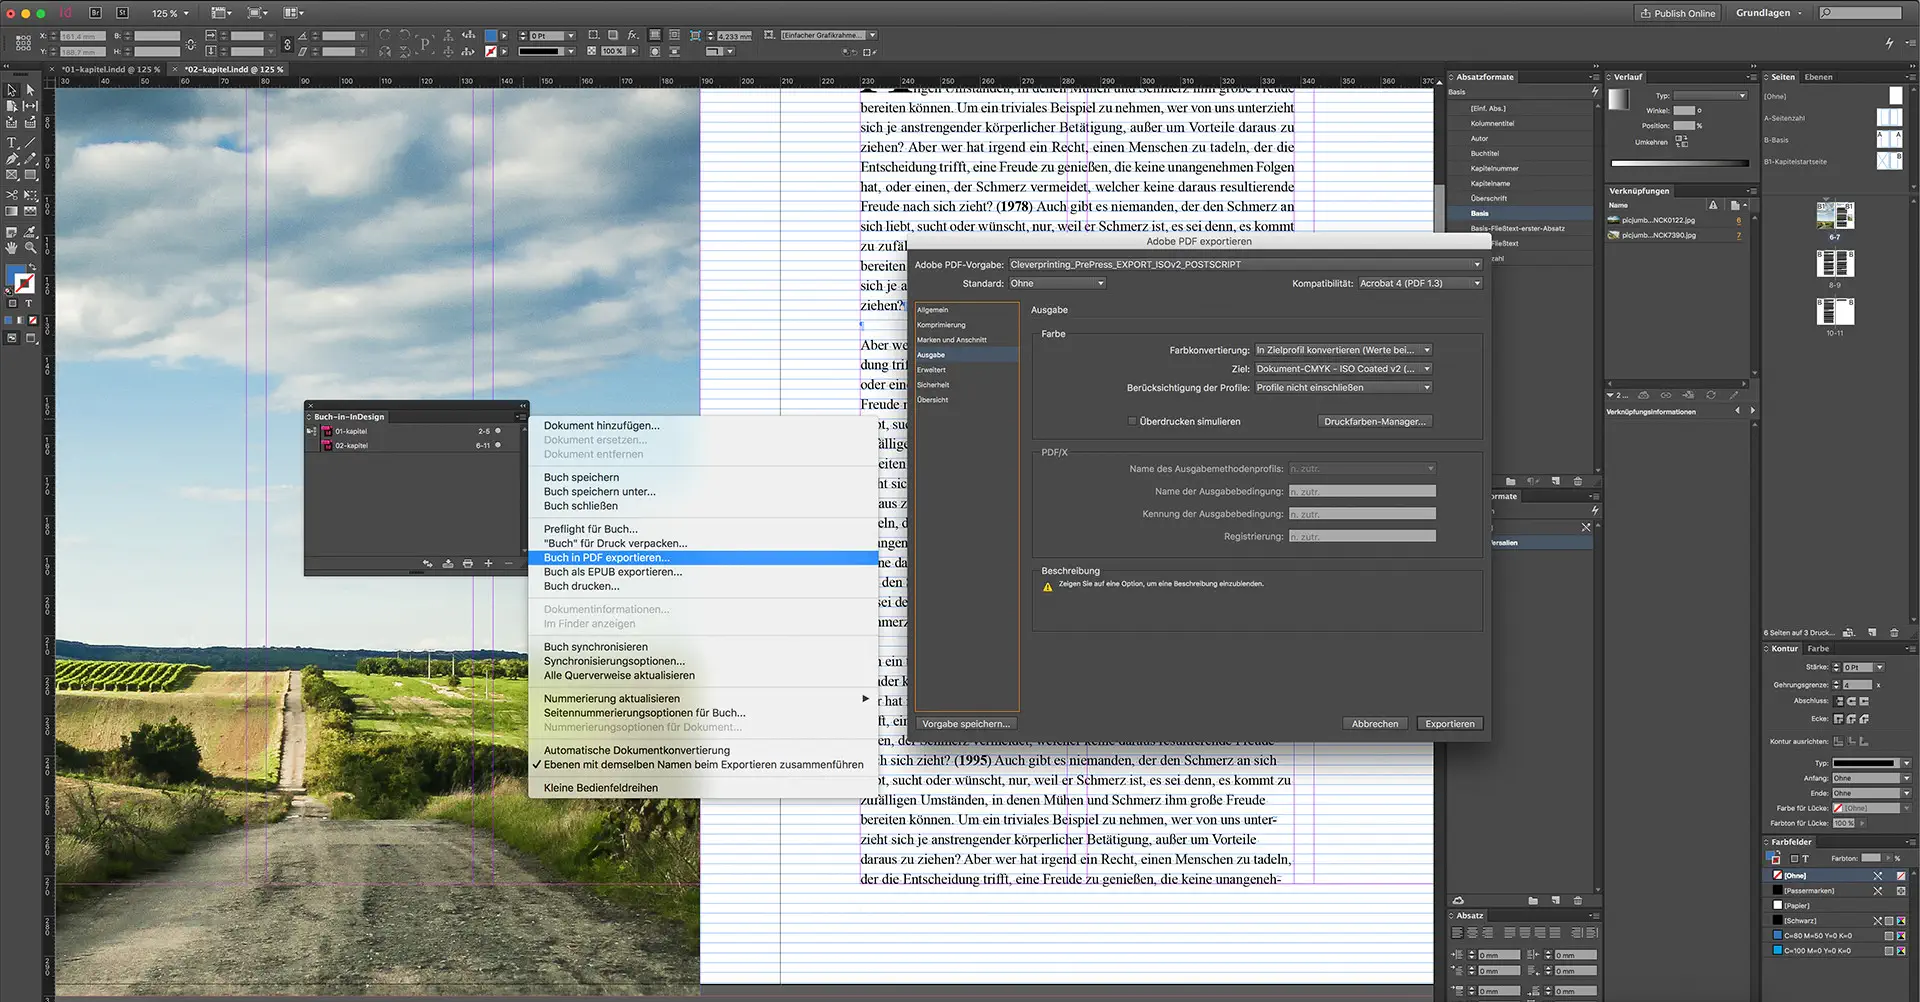Enable Überdrucken simulieren checkbox

pos(1134,421)
